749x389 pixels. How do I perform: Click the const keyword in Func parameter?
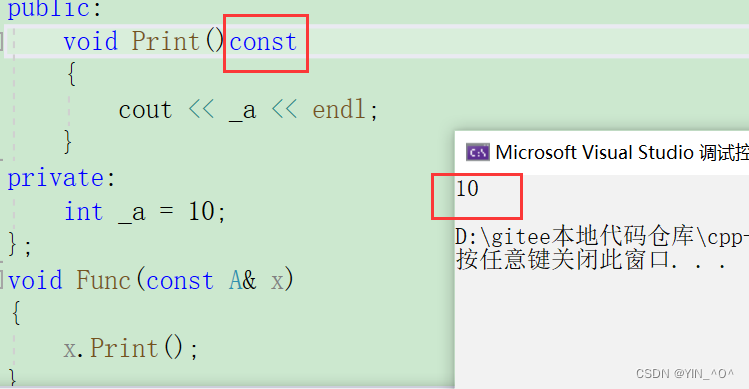click(180, 281)
